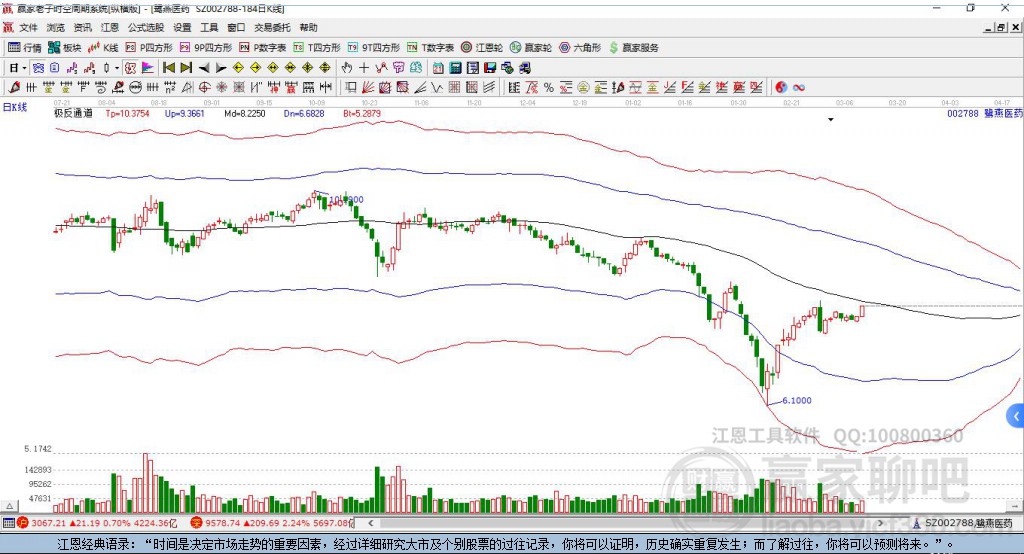Click the red-blue yin-yang icon
The width and height of the screenshot is (1024, 554).
(781, 88)
